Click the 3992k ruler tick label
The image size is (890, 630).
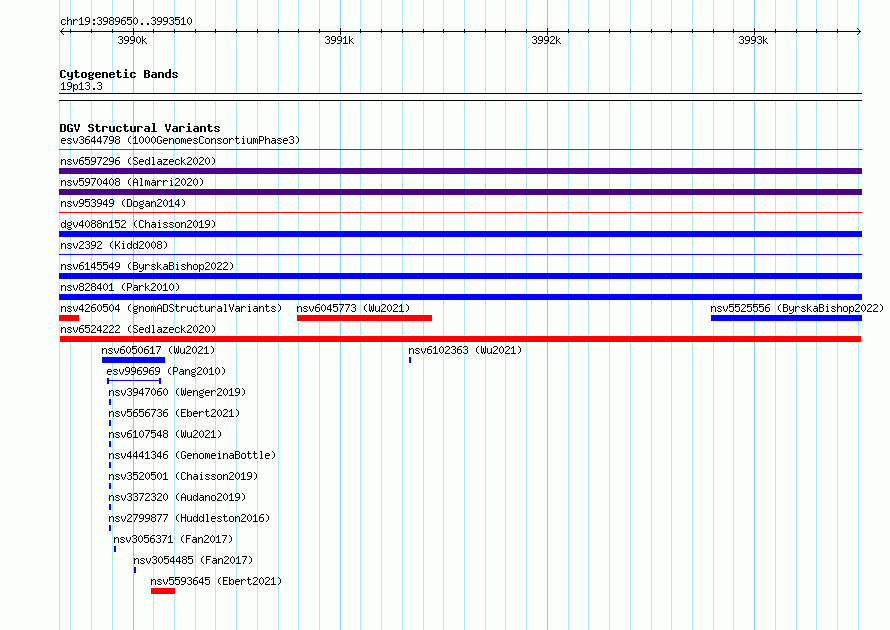[x=546, y=40]
